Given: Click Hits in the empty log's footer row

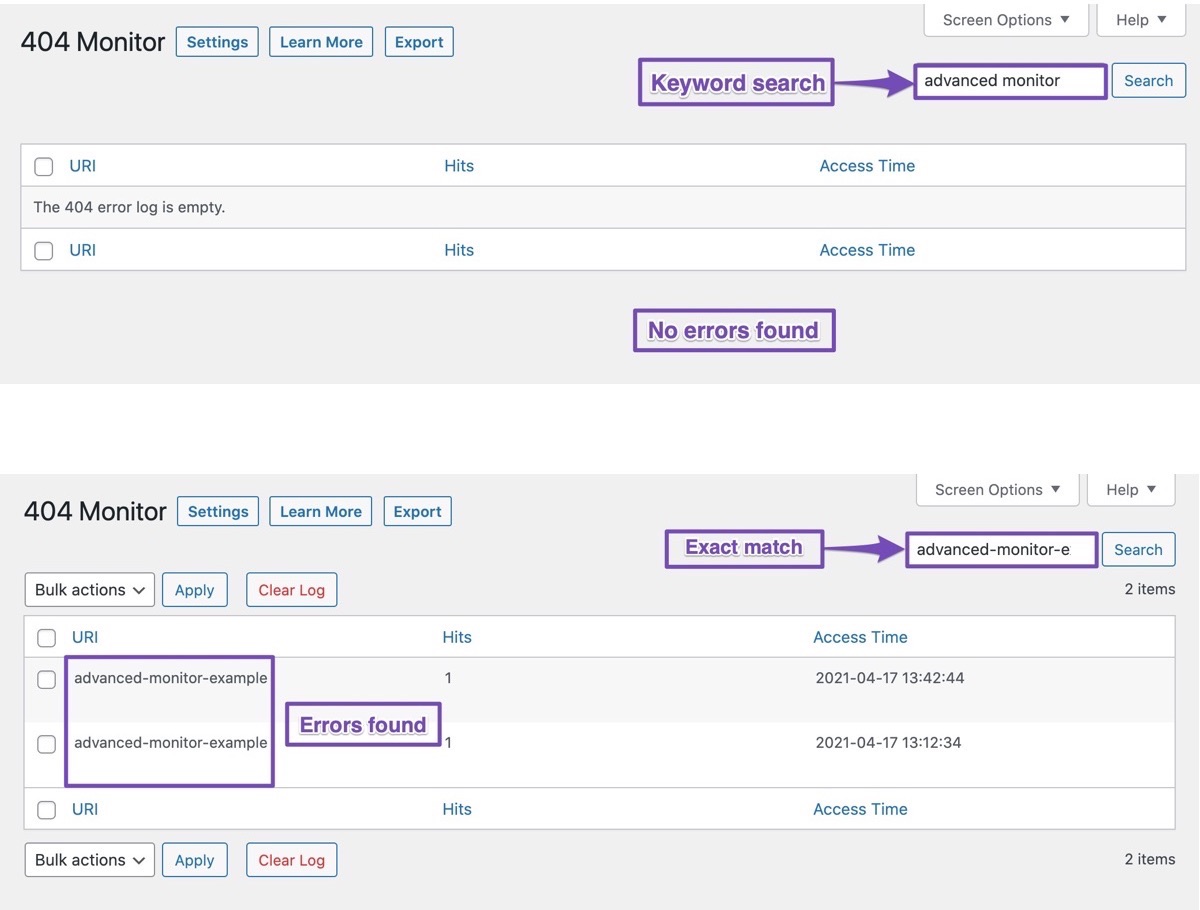Looking at the screenshot, I should (459, 250).
